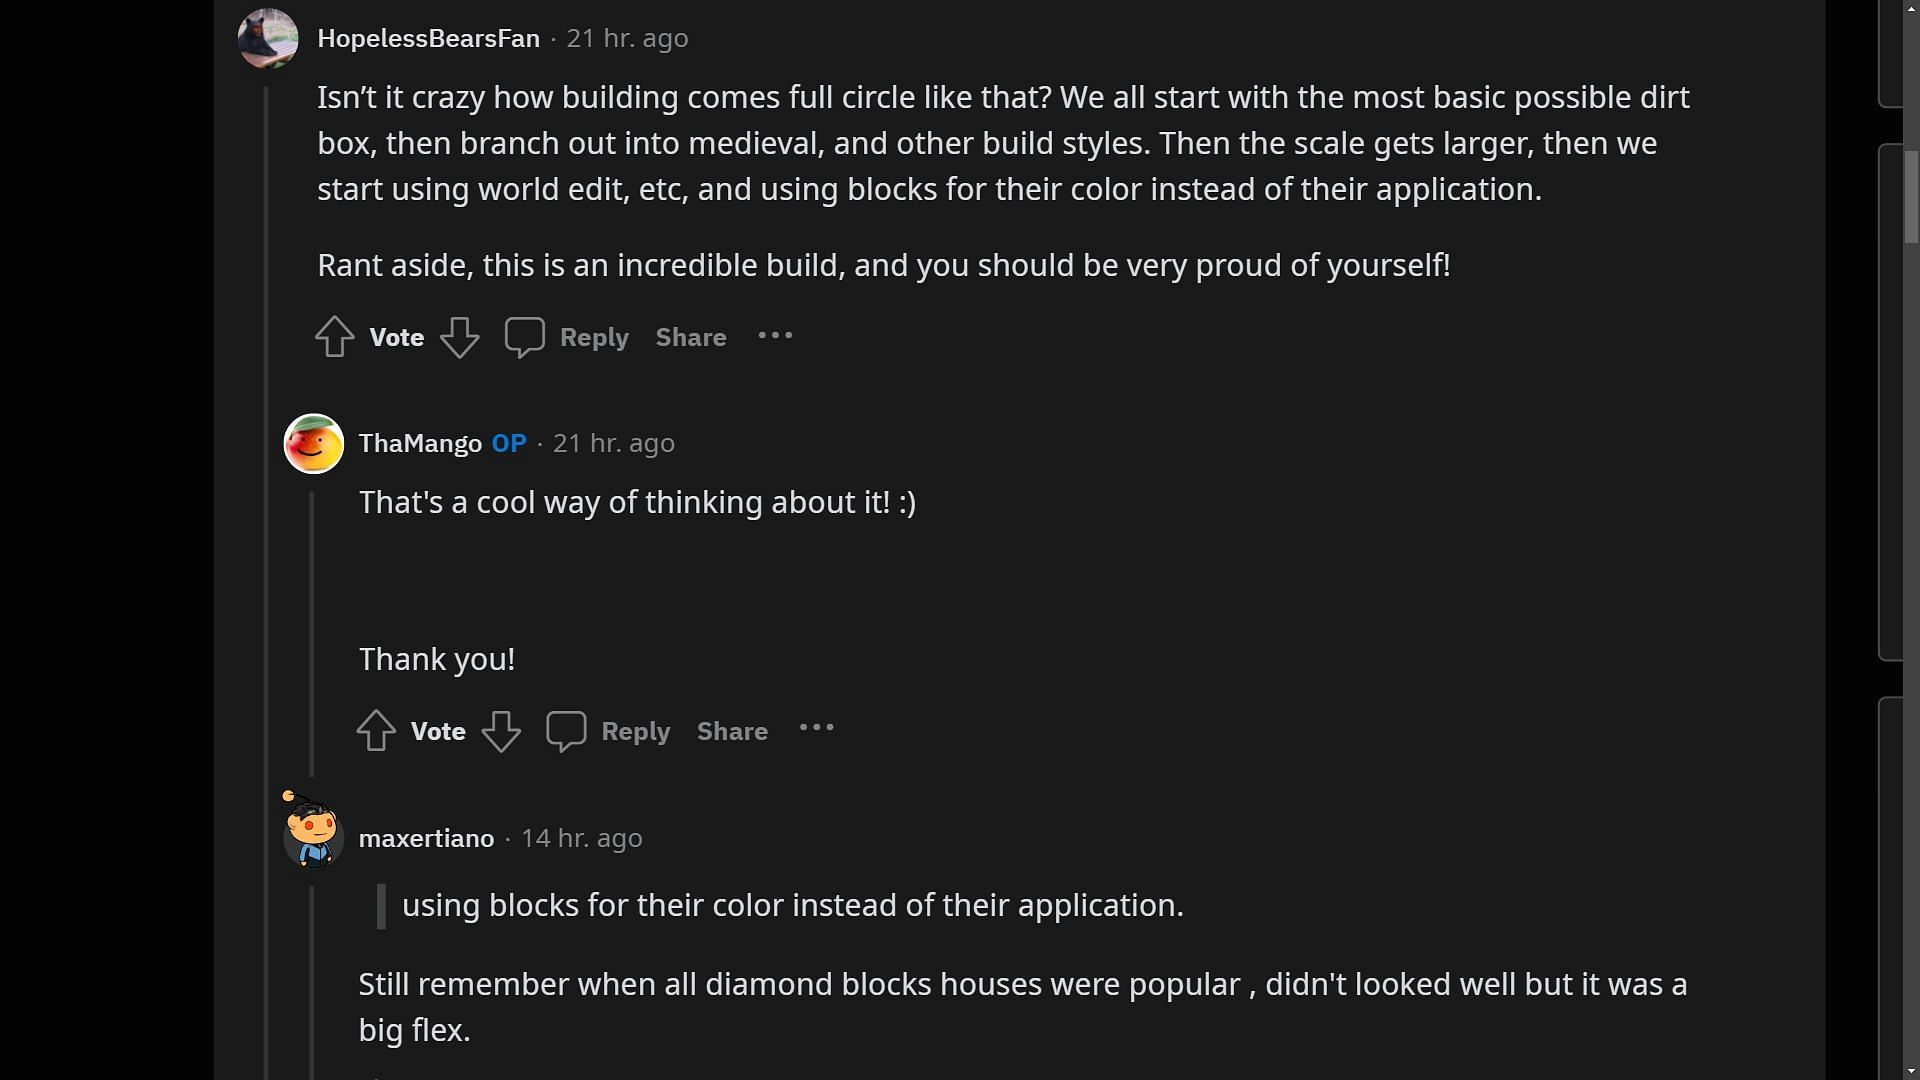
Task: Click the downvote arrow on ThaMango comment
Action: coord(501,732)
